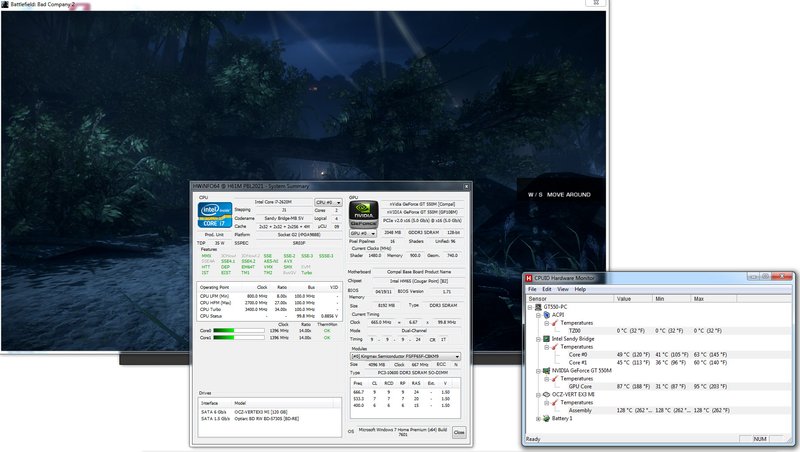Close the HWiNFO64 System Summary window via X
Image resolution: width=800 pixels, height=452 pixels.
pyautogui.click(x=466, y=187)
